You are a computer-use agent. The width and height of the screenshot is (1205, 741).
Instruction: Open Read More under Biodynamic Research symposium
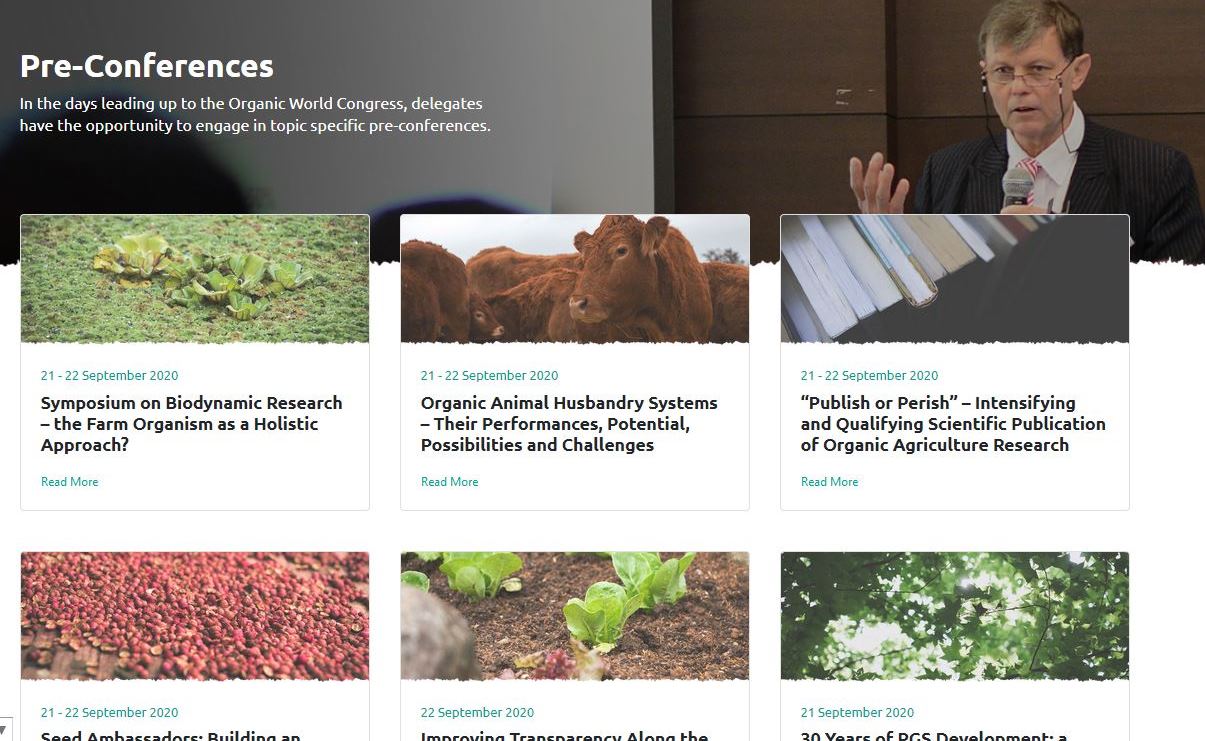[x=70, y=482]
